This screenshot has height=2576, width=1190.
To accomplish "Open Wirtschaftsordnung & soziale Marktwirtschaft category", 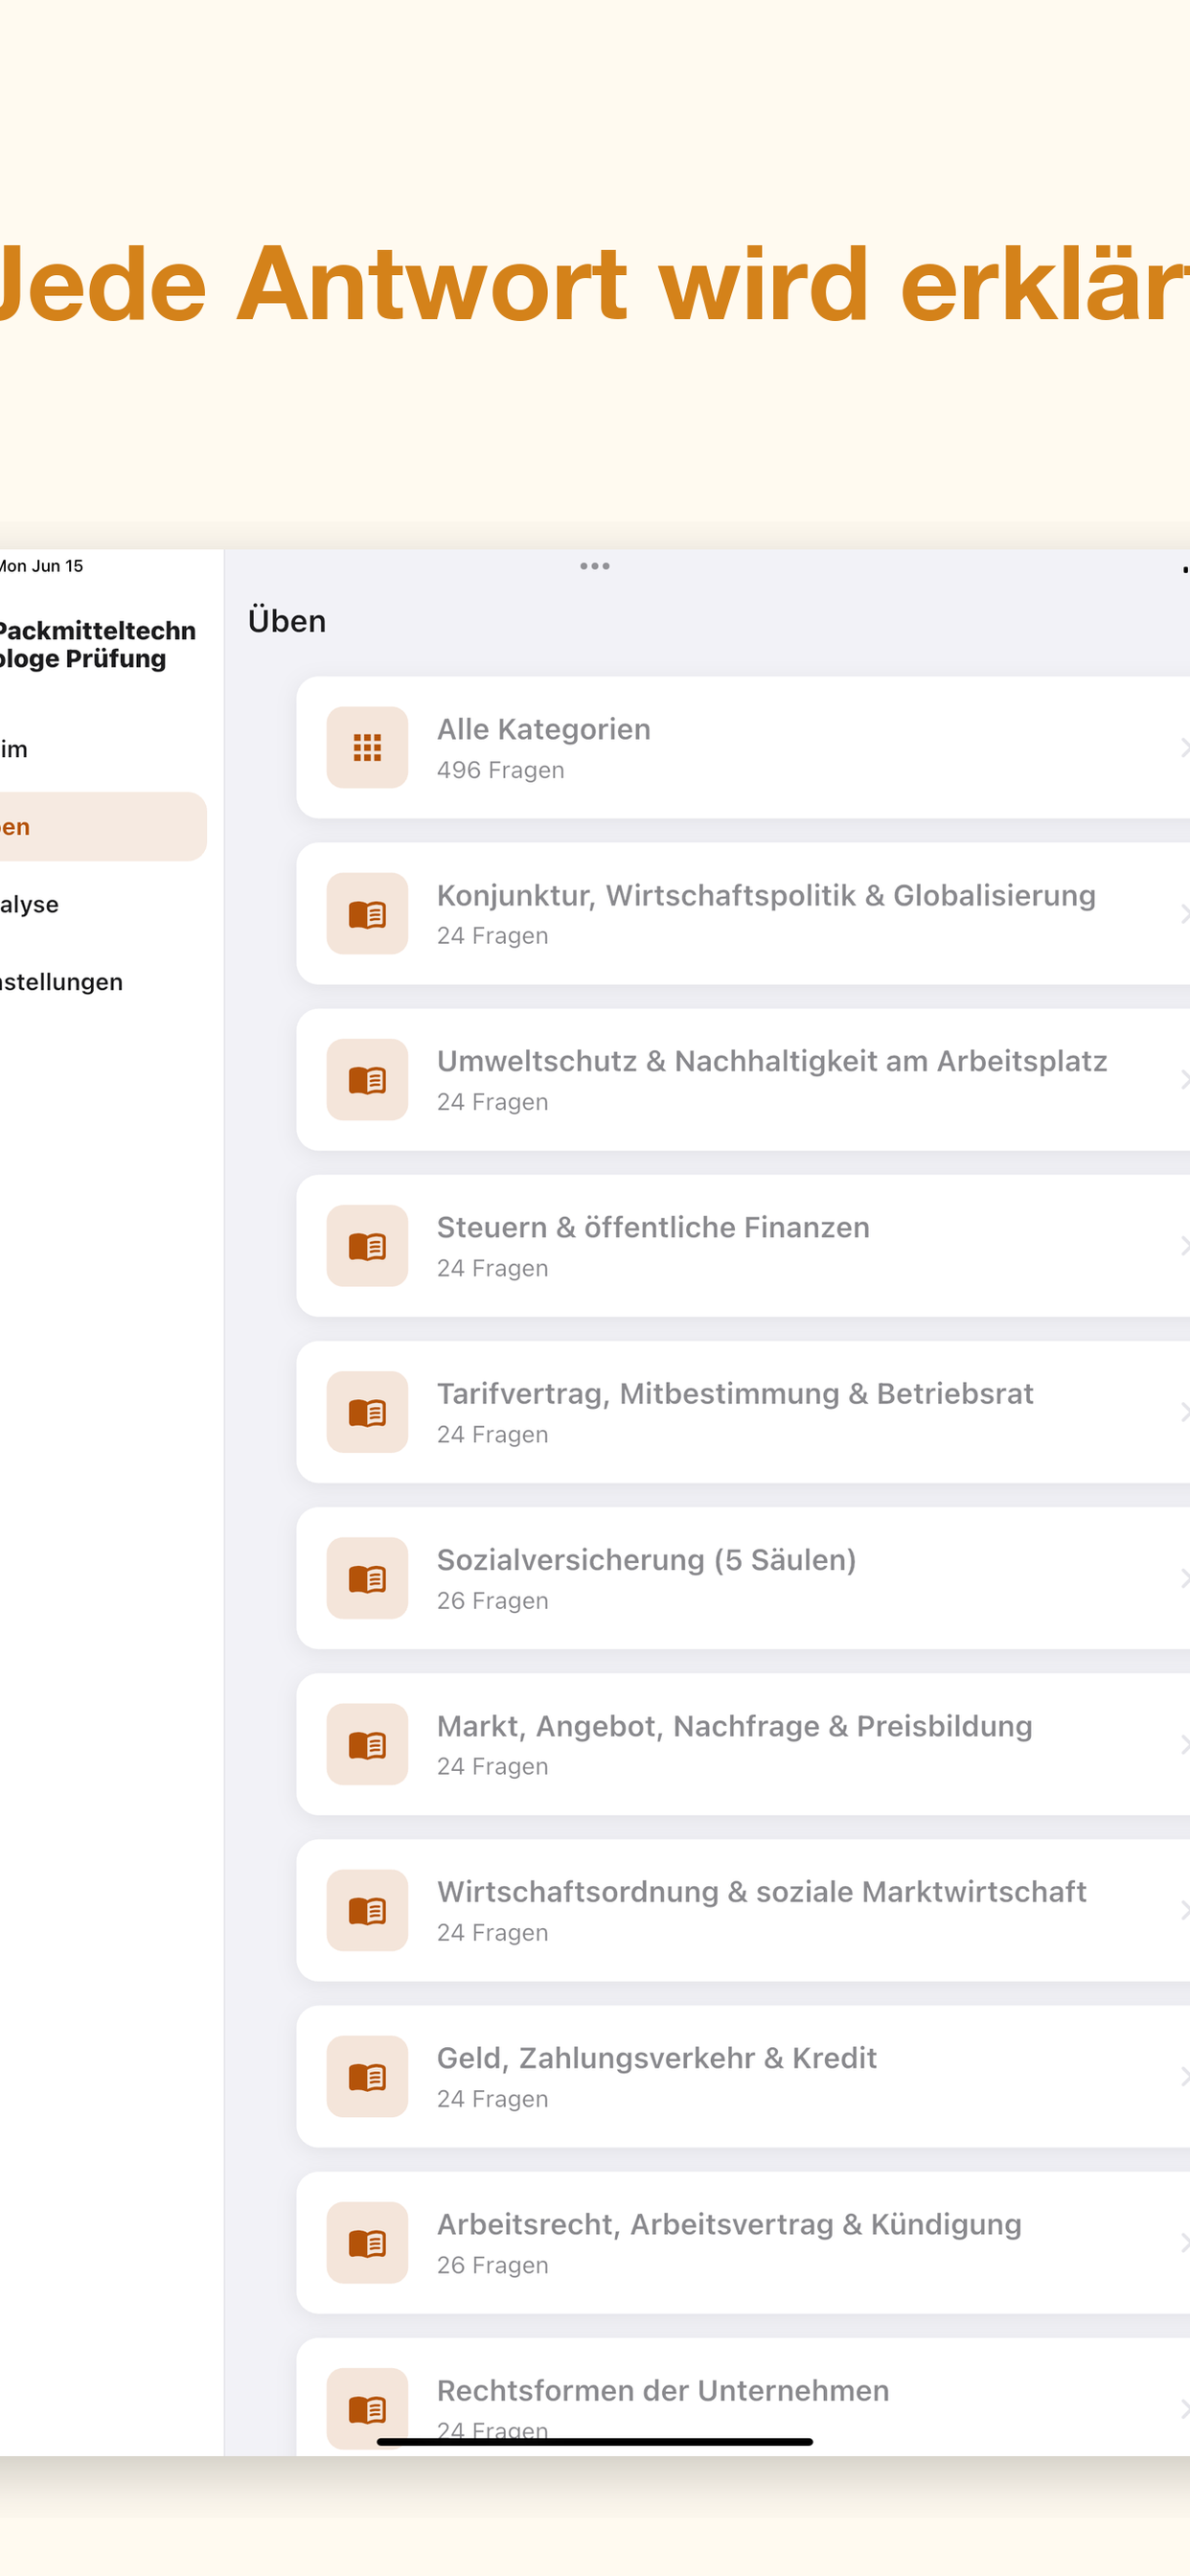I will (743, 1910).
